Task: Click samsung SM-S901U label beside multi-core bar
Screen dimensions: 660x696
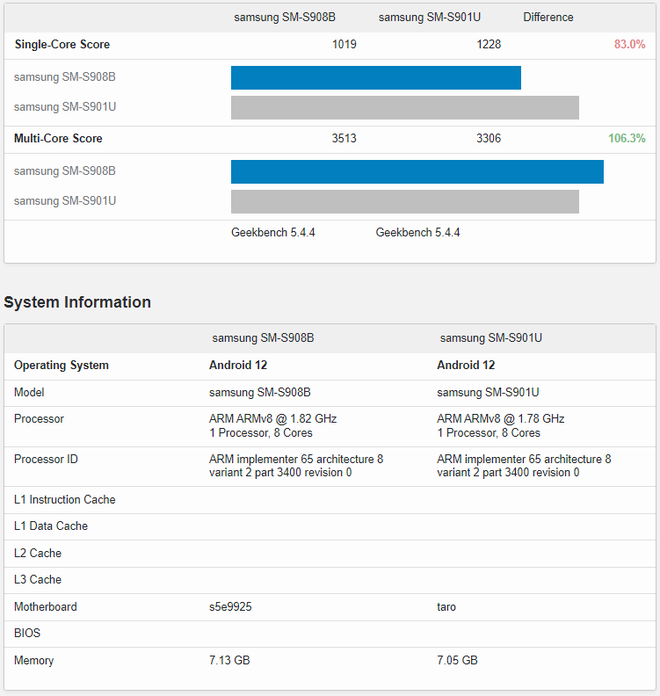Action: point(65,201)
